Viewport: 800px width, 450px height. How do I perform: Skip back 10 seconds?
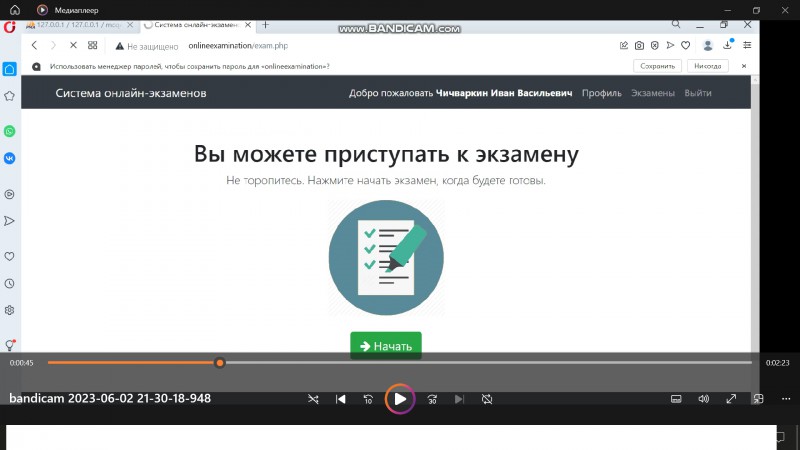(368, 399)
